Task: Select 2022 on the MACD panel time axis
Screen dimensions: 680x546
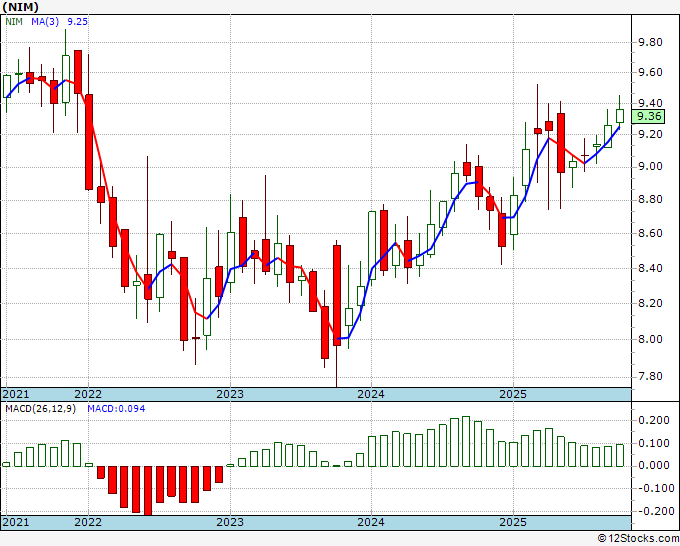Action: click(88, 522)
